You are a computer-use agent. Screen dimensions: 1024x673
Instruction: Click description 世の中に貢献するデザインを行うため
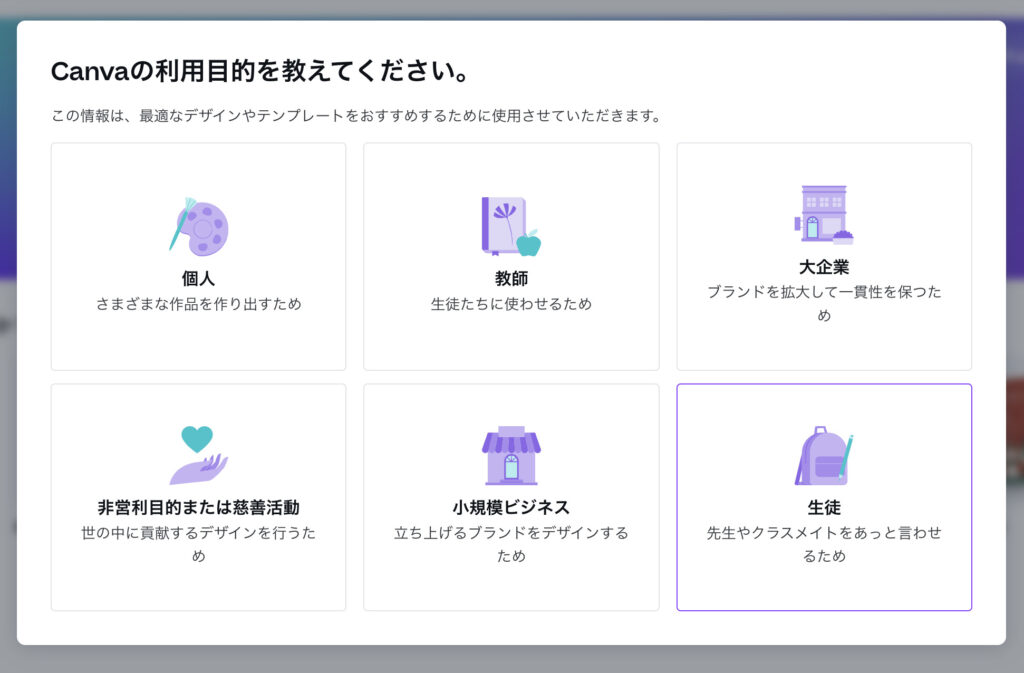[199, 544]
